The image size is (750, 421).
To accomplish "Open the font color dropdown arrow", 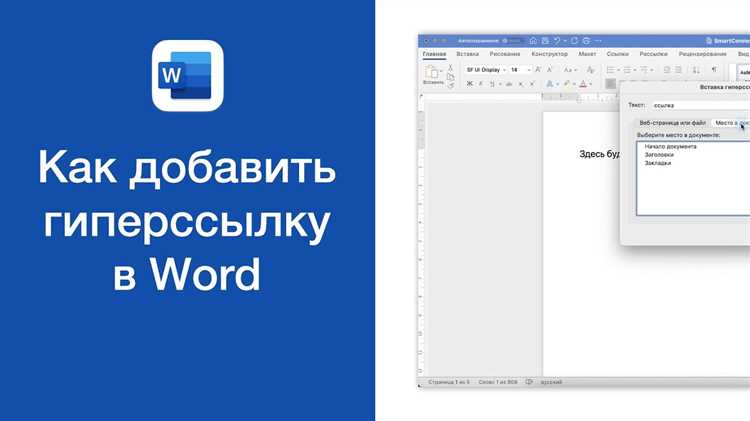I will pos(591,84).
